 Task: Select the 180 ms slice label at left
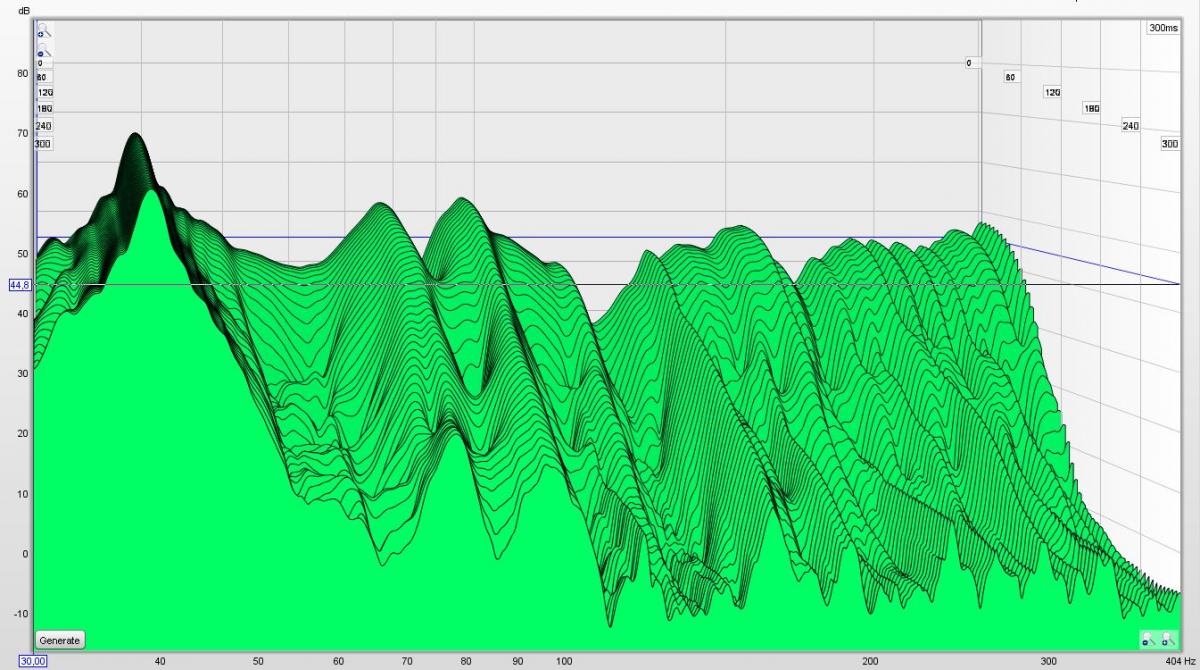coord(45,108)
